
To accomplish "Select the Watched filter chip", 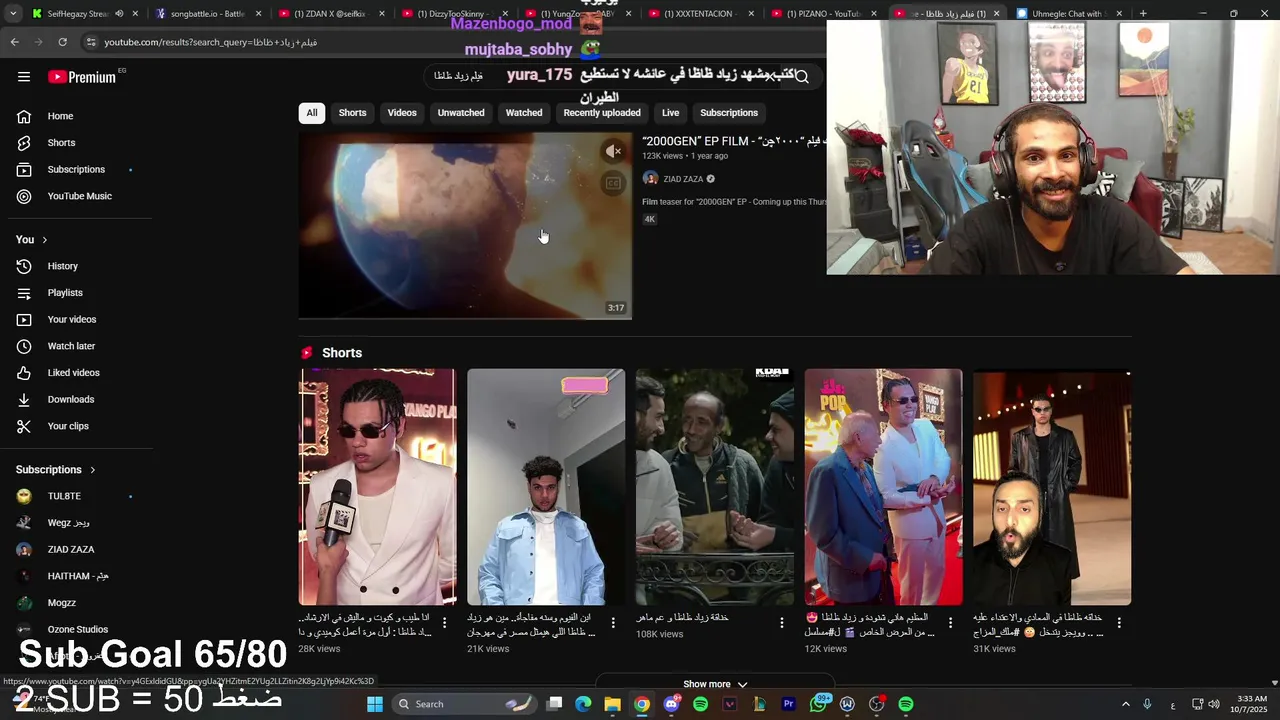I will tap(524, 113).
